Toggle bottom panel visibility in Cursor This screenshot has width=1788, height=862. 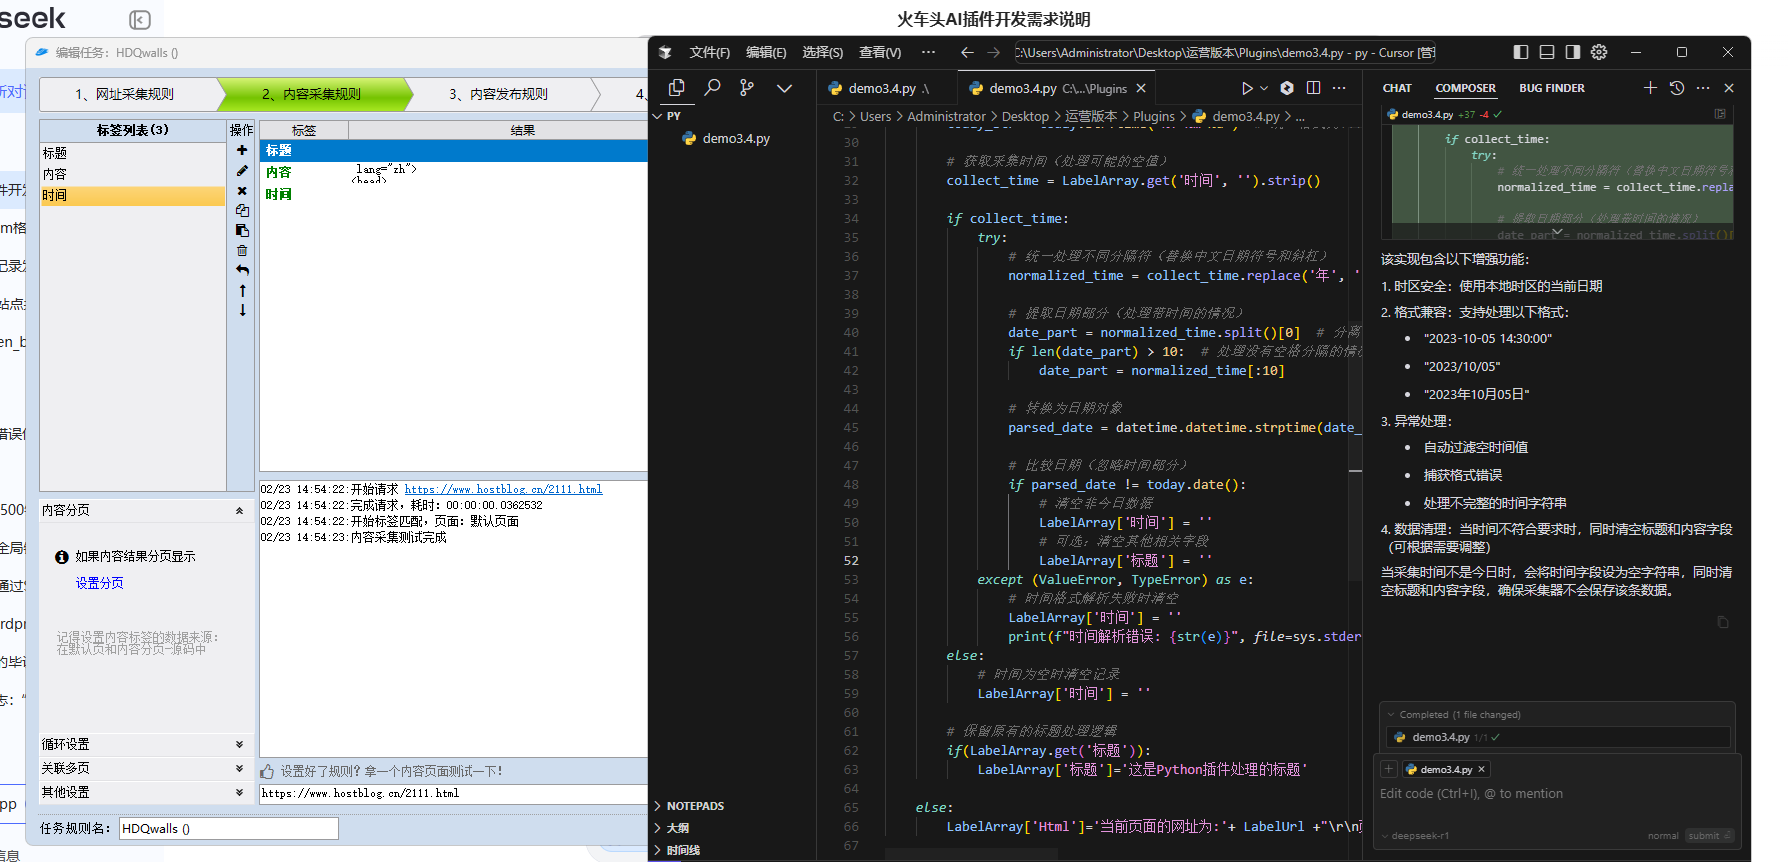[x=1547, y=52]
